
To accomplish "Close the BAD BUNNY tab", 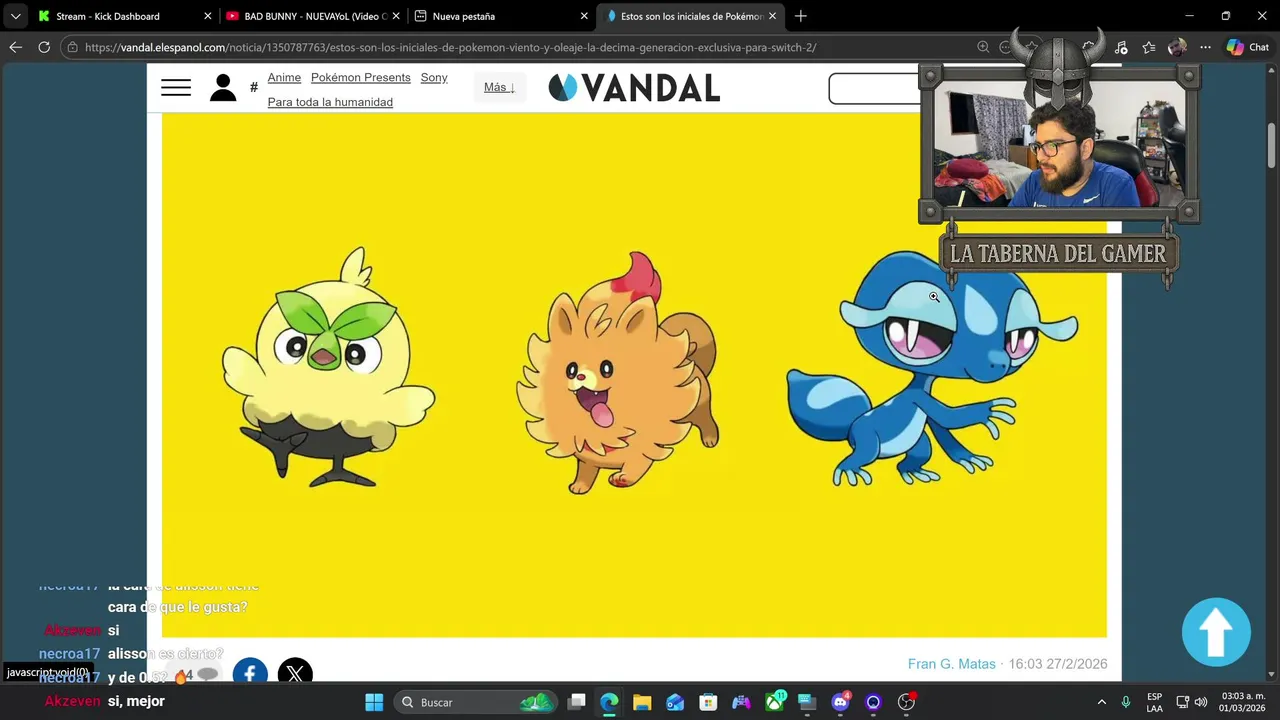I will [396, 16].
